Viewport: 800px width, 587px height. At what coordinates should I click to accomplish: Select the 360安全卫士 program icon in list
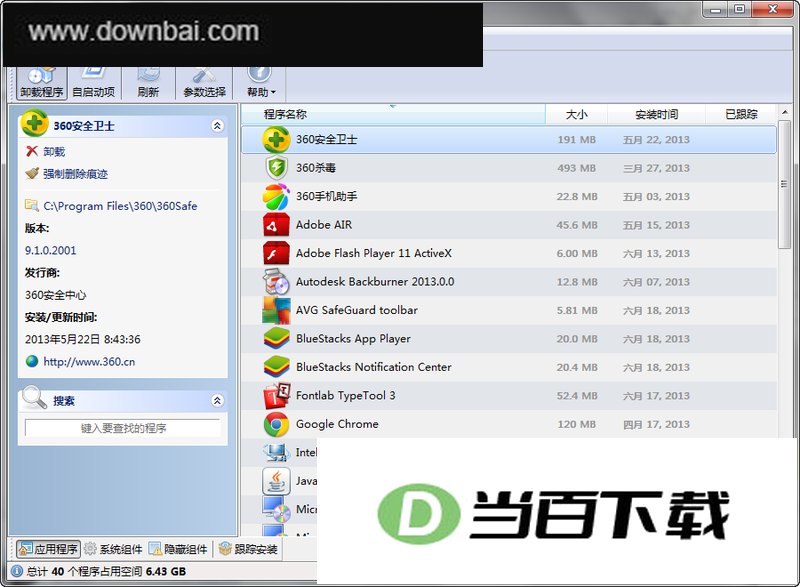[277, 140]
